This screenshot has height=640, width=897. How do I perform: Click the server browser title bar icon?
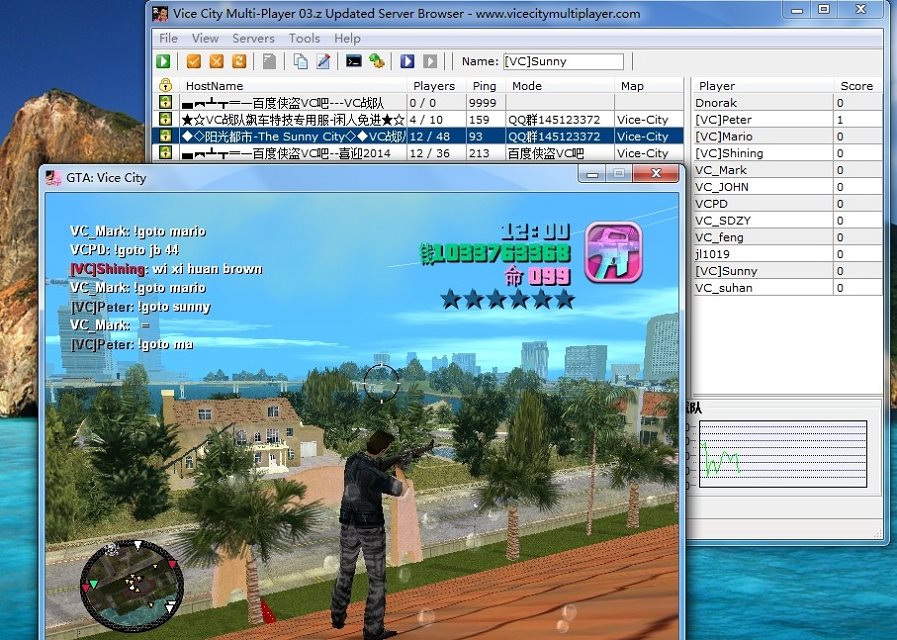coord(161,13)
